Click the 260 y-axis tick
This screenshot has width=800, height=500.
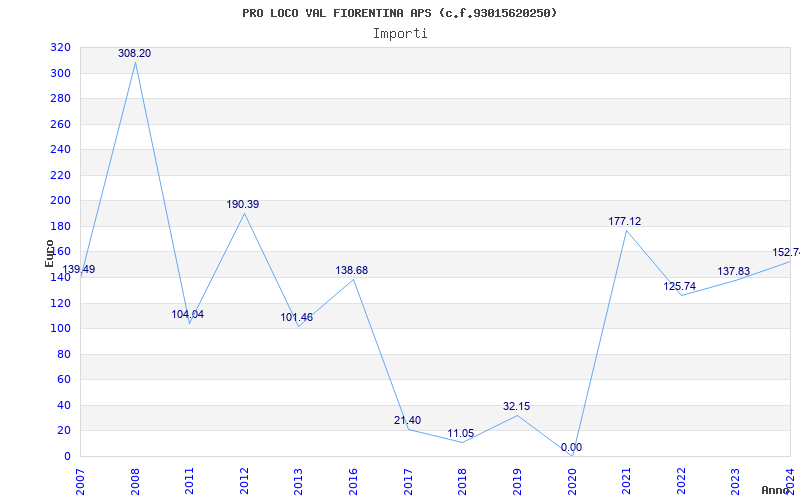point(60,124)
